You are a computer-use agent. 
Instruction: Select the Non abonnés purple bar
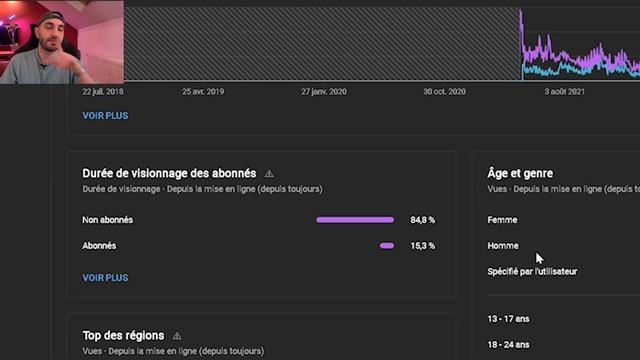(355, 220)
